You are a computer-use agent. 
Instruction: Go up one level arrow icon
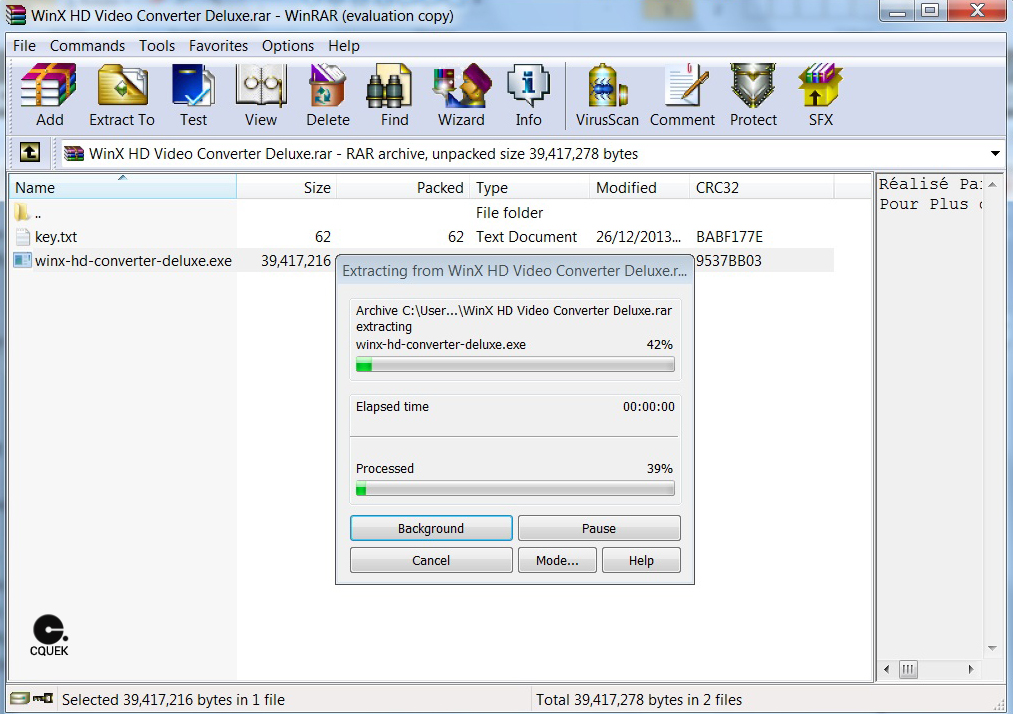pyautogui.click(x=30, y=153)
